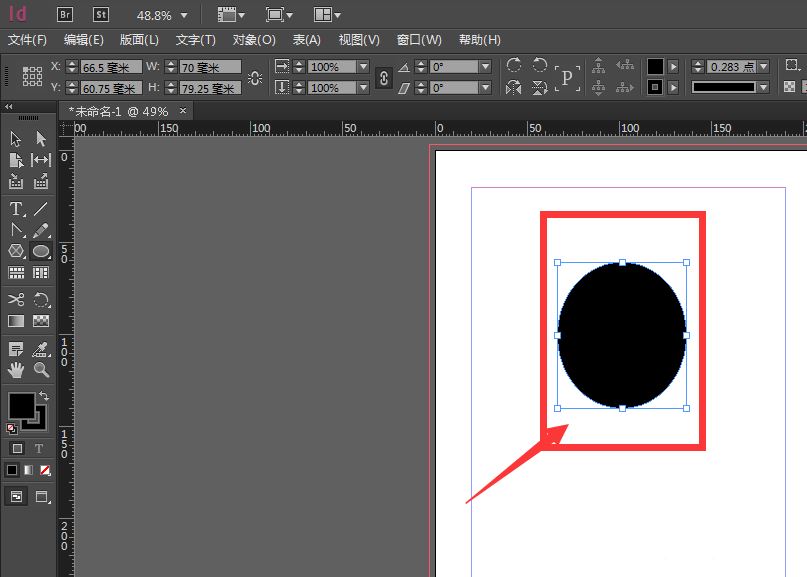Select the Content Placer tool
The width and height of the screenshot is (807, 577).
(41, 181)
